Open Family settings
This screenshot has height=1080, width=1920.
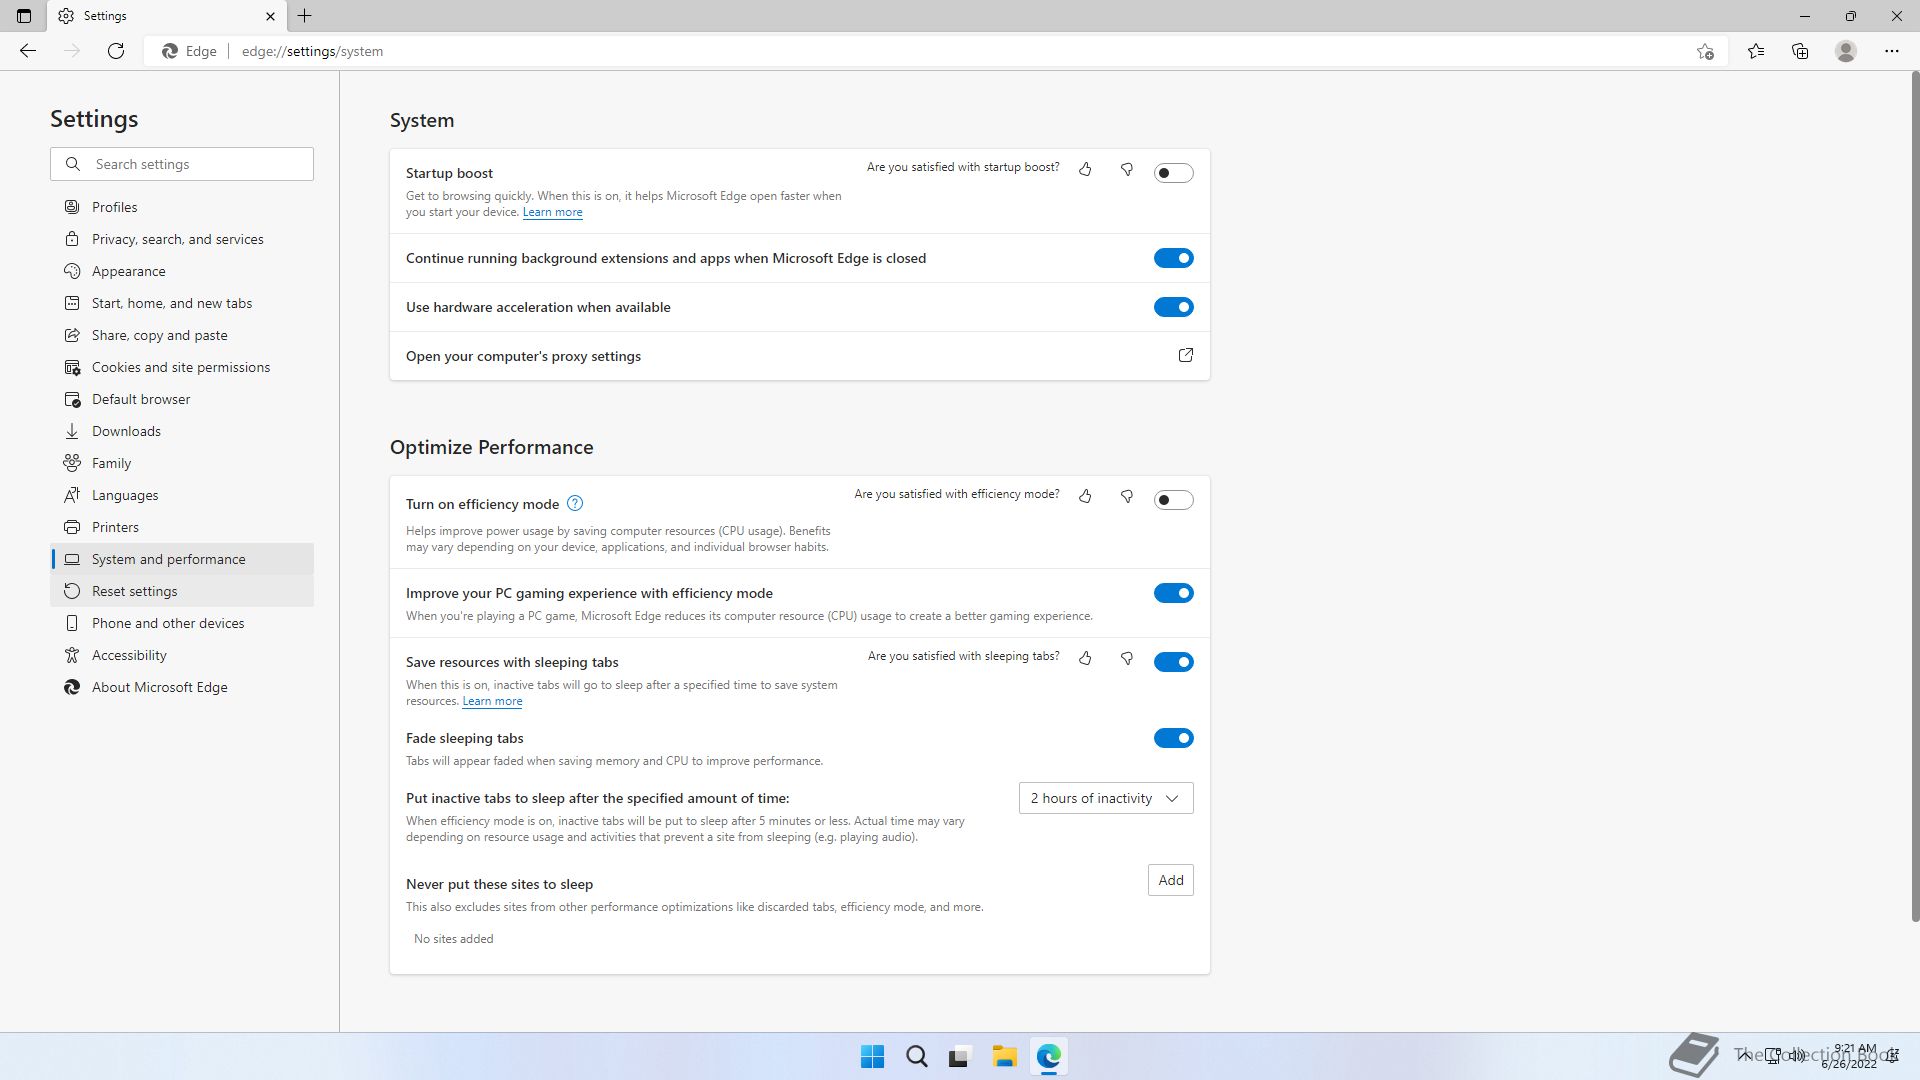coord(182,463)
